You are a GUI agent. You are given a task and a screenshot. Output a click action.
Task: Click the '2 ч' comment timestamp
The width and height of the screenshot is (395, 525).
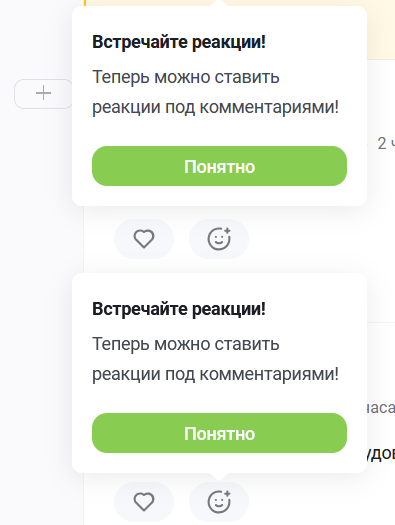[x=386, y=144]
